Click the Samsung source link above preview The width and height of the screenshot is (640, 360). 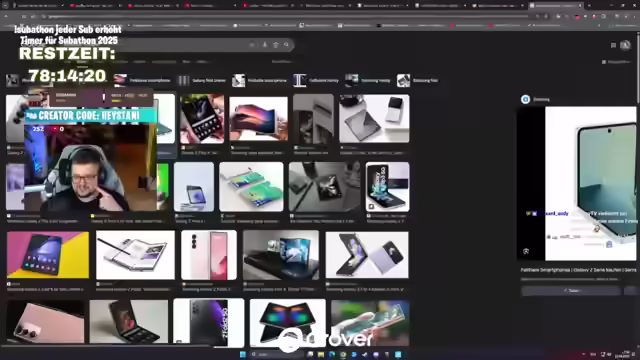[x=536, y=99]
